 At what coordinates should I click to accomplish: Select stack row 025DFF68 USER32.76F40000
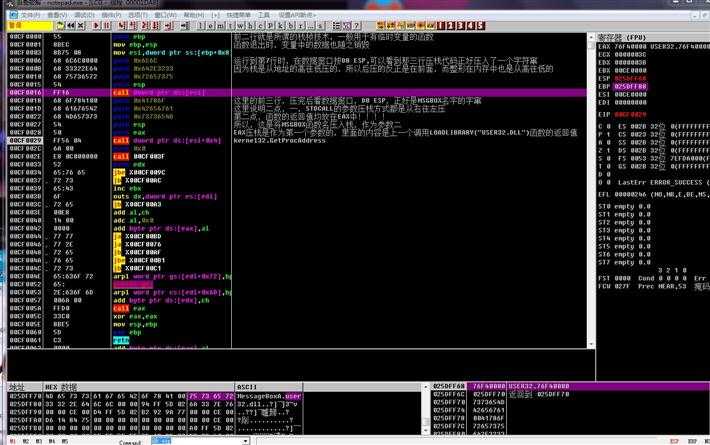tap(571, 386)
